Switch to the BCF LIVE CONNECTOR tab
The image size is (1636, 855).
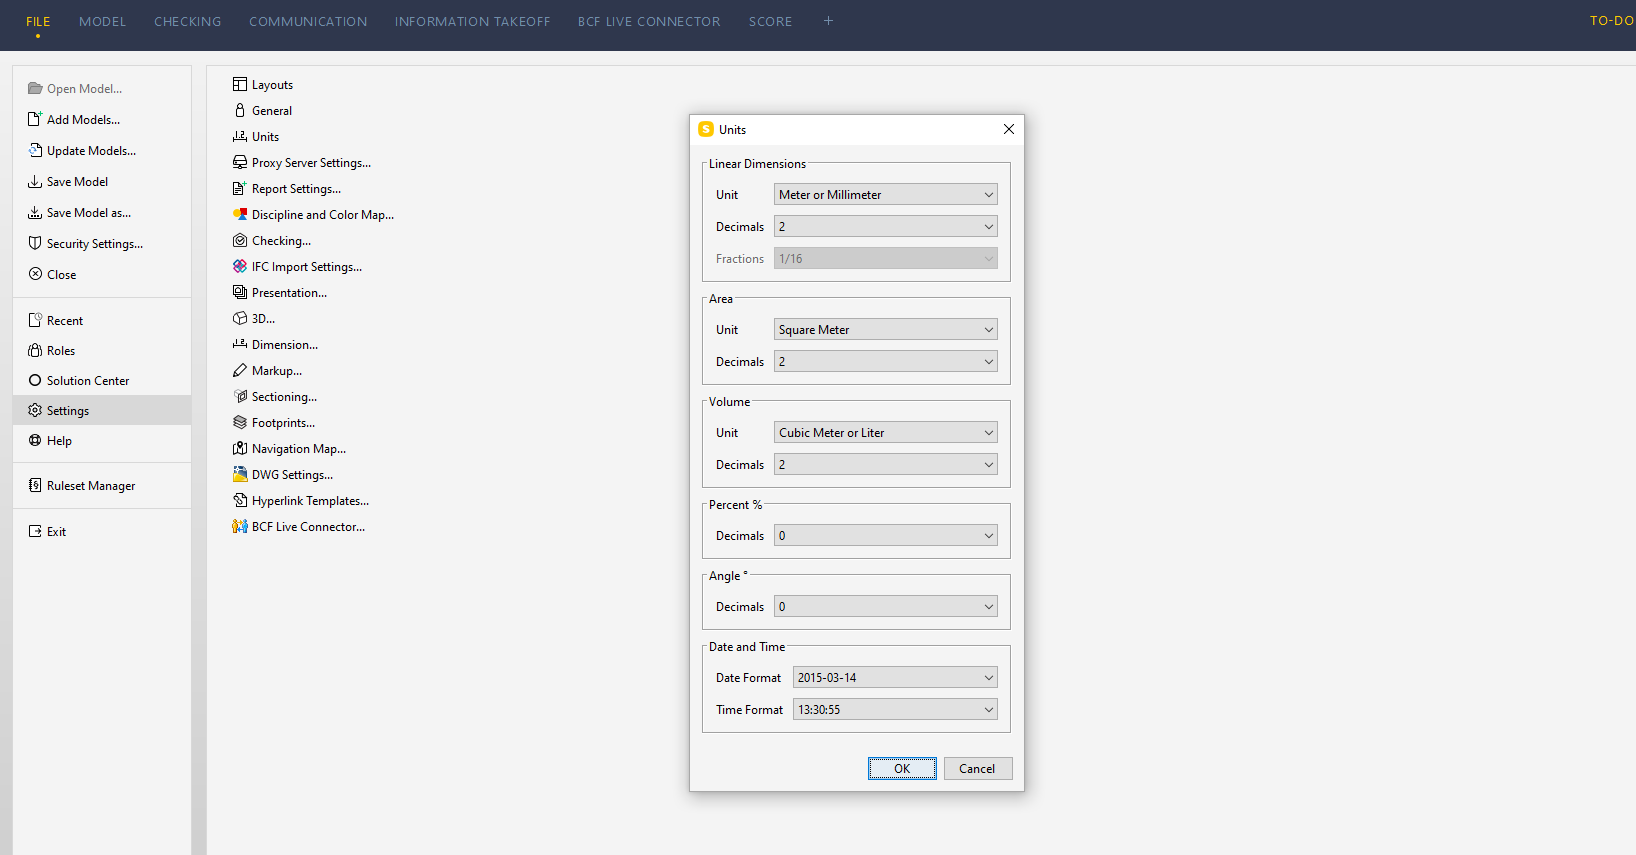point(649,21)
